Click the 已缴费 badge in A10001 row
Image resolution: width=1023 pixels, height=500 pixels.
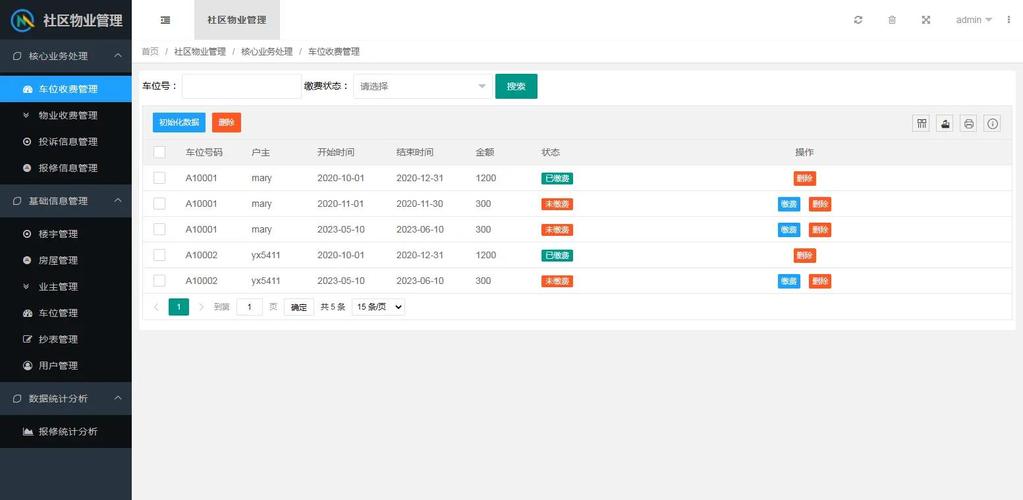(557, 178)
